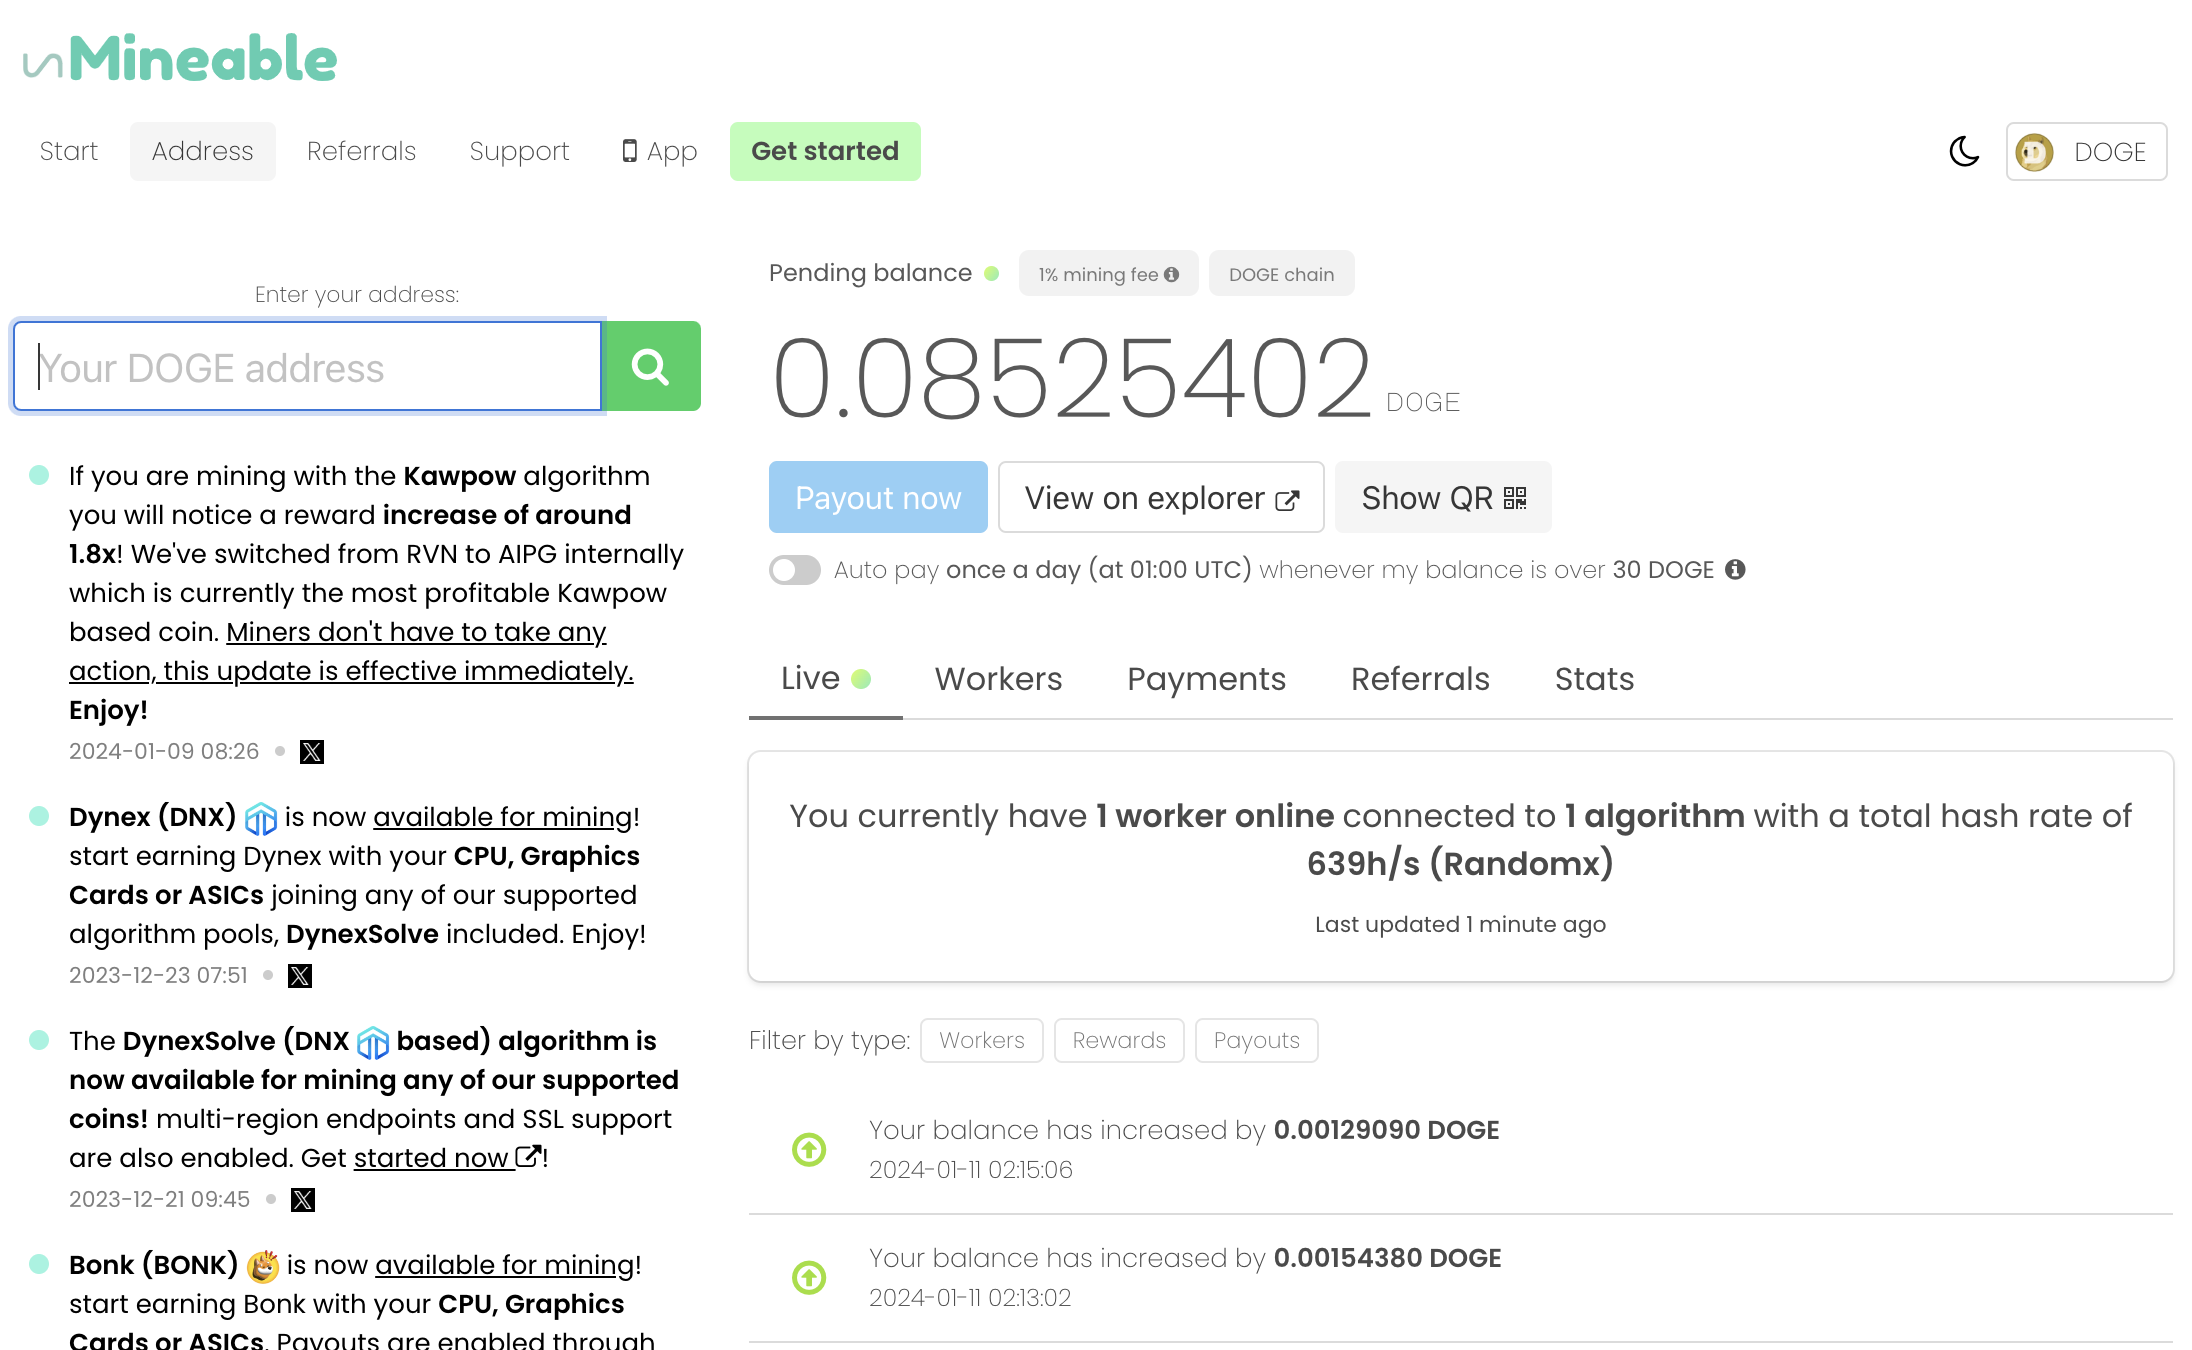Click X icon under DynexSolve announcement
Image resolution: width=2192 pixels, height=1350 pixels.
pyautogui.click(x=303, y=1200)
